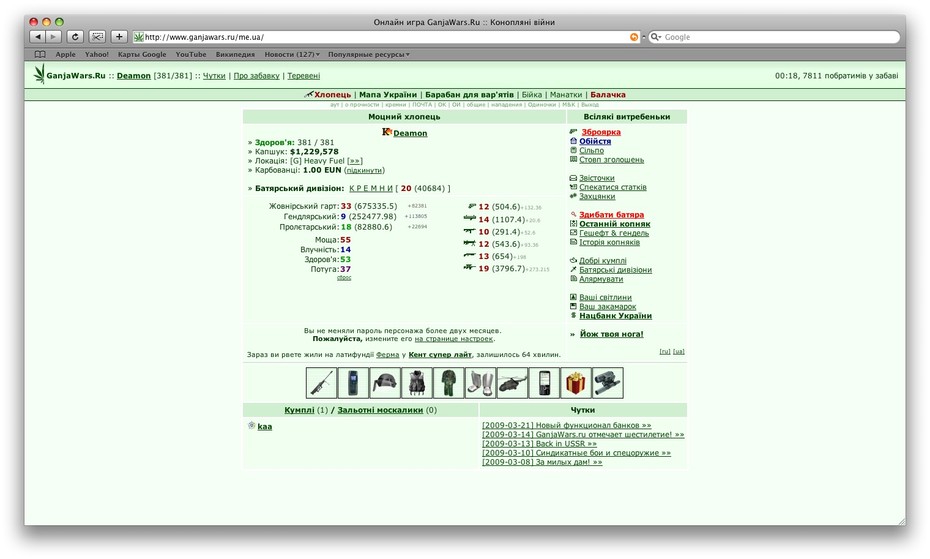
Task: Click the підкинути link next to EUN
Action: [x=364, y=170]
